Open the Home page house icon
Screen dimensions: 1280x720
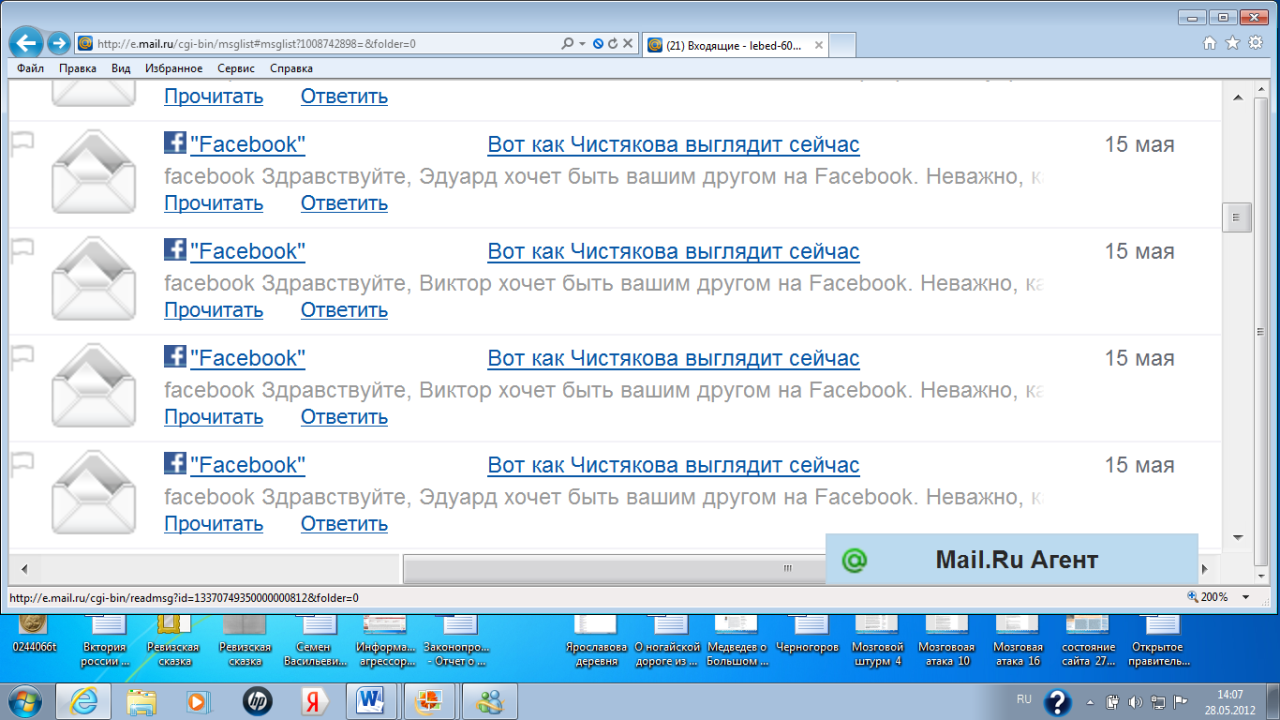[1210, 43]
